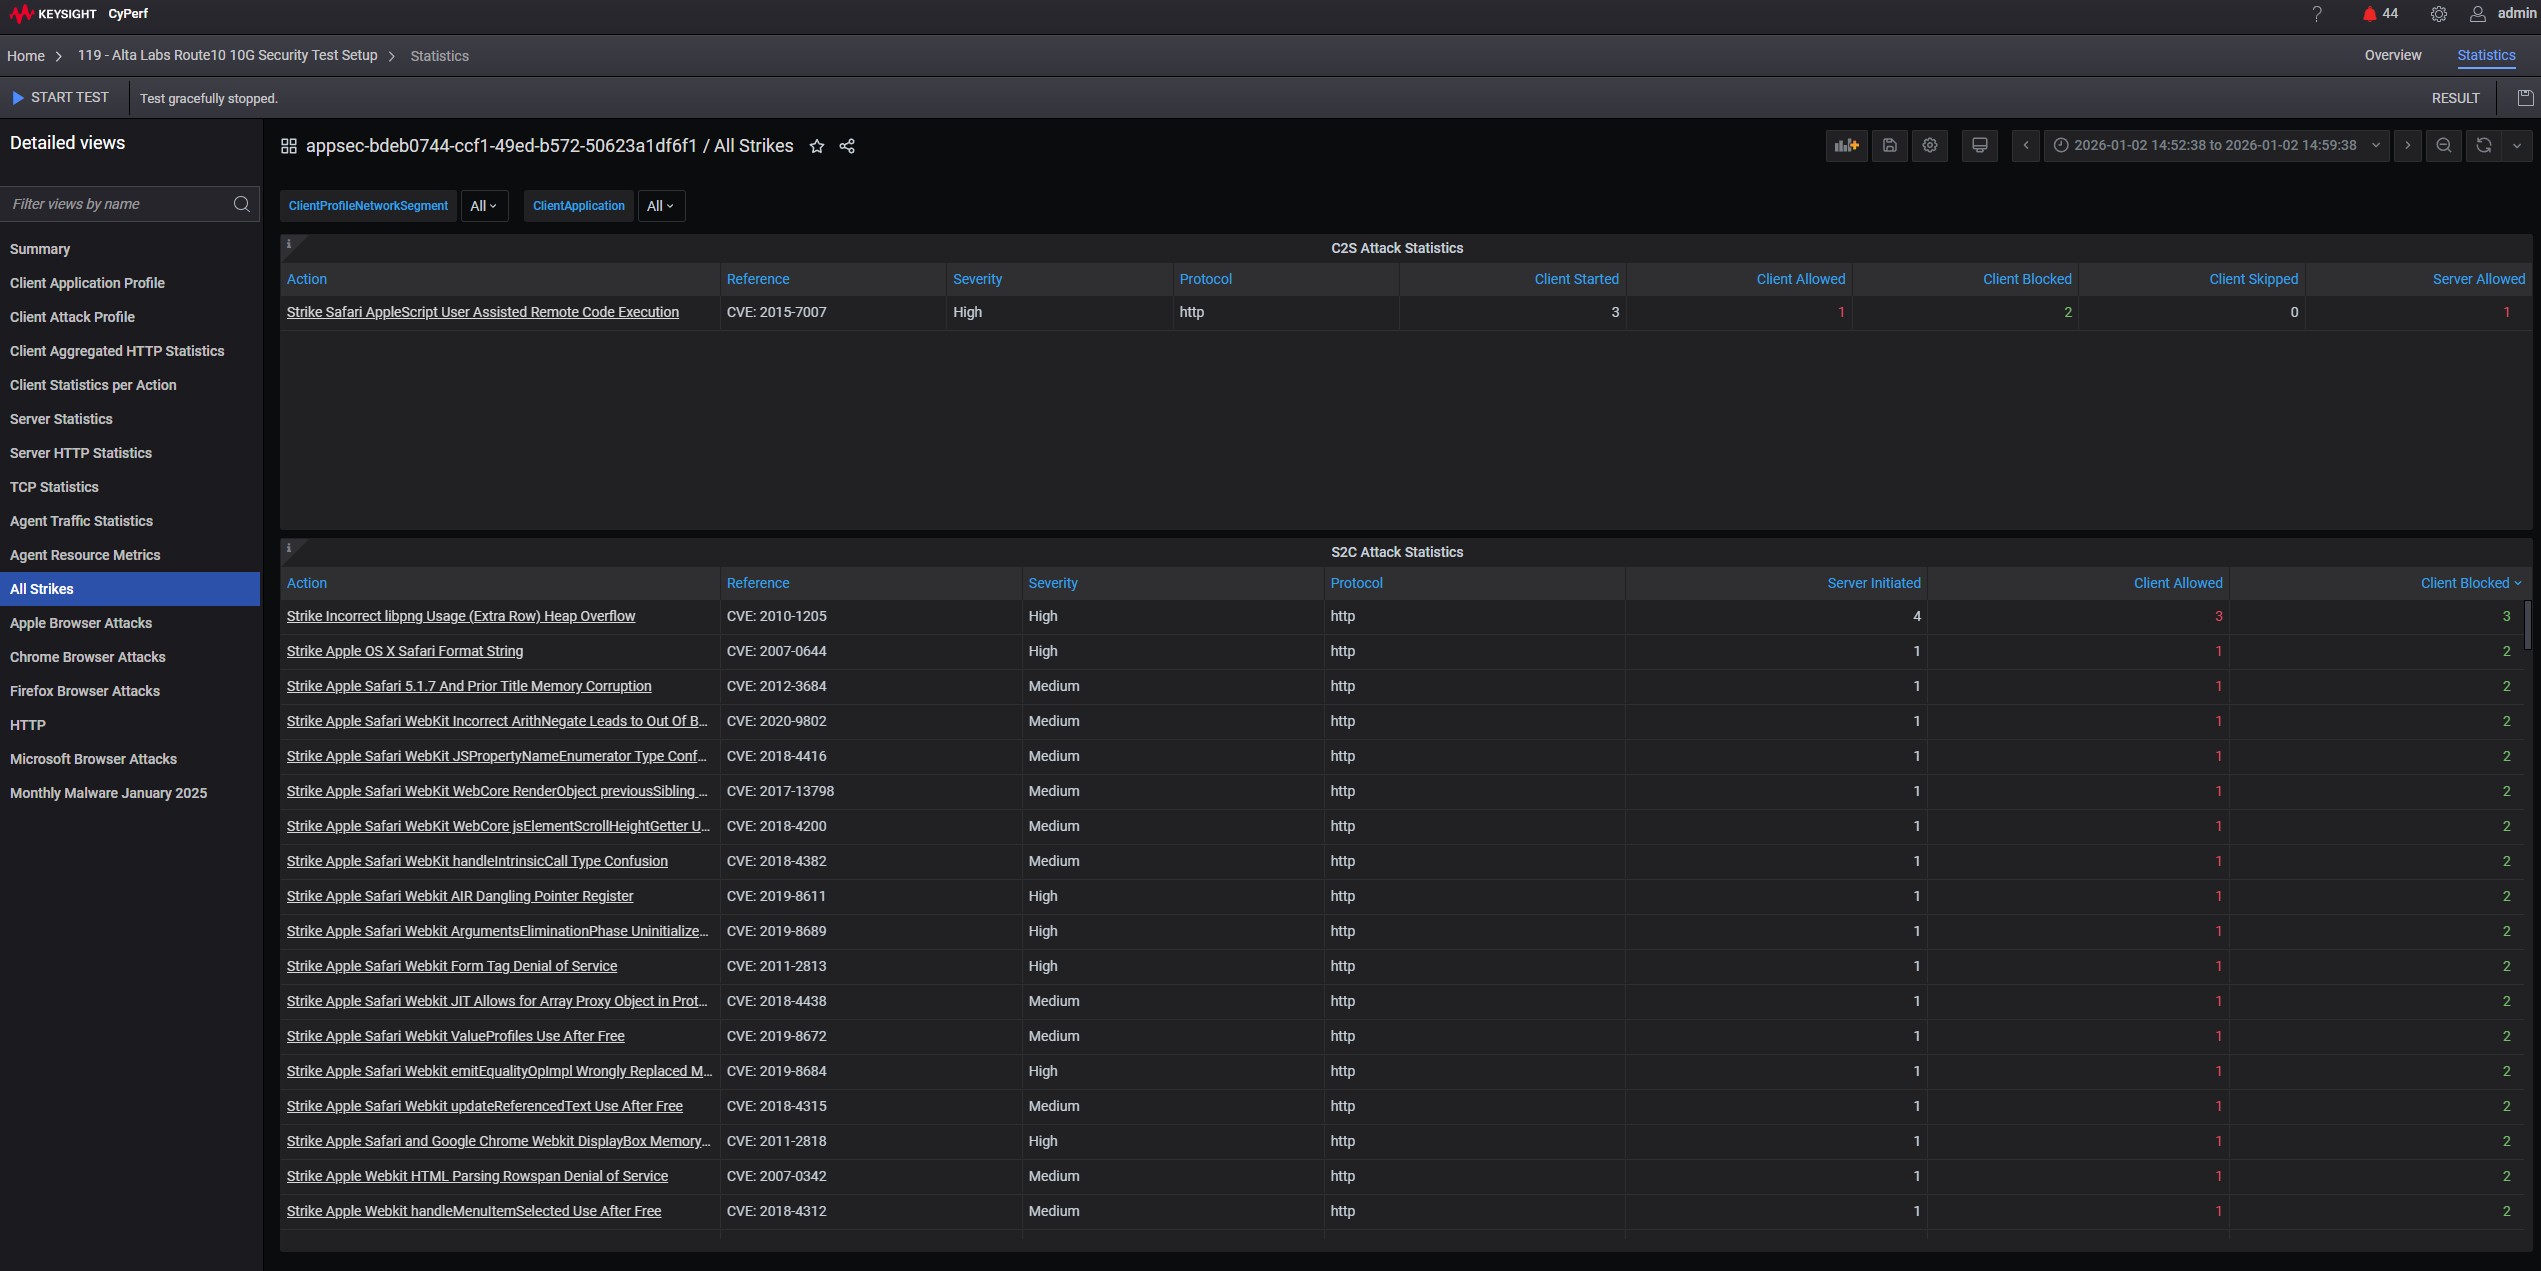This screenshot has width=2541, height=1271.
Task: Open the ClientApplication All dropdown
Action: coord(660,206)
